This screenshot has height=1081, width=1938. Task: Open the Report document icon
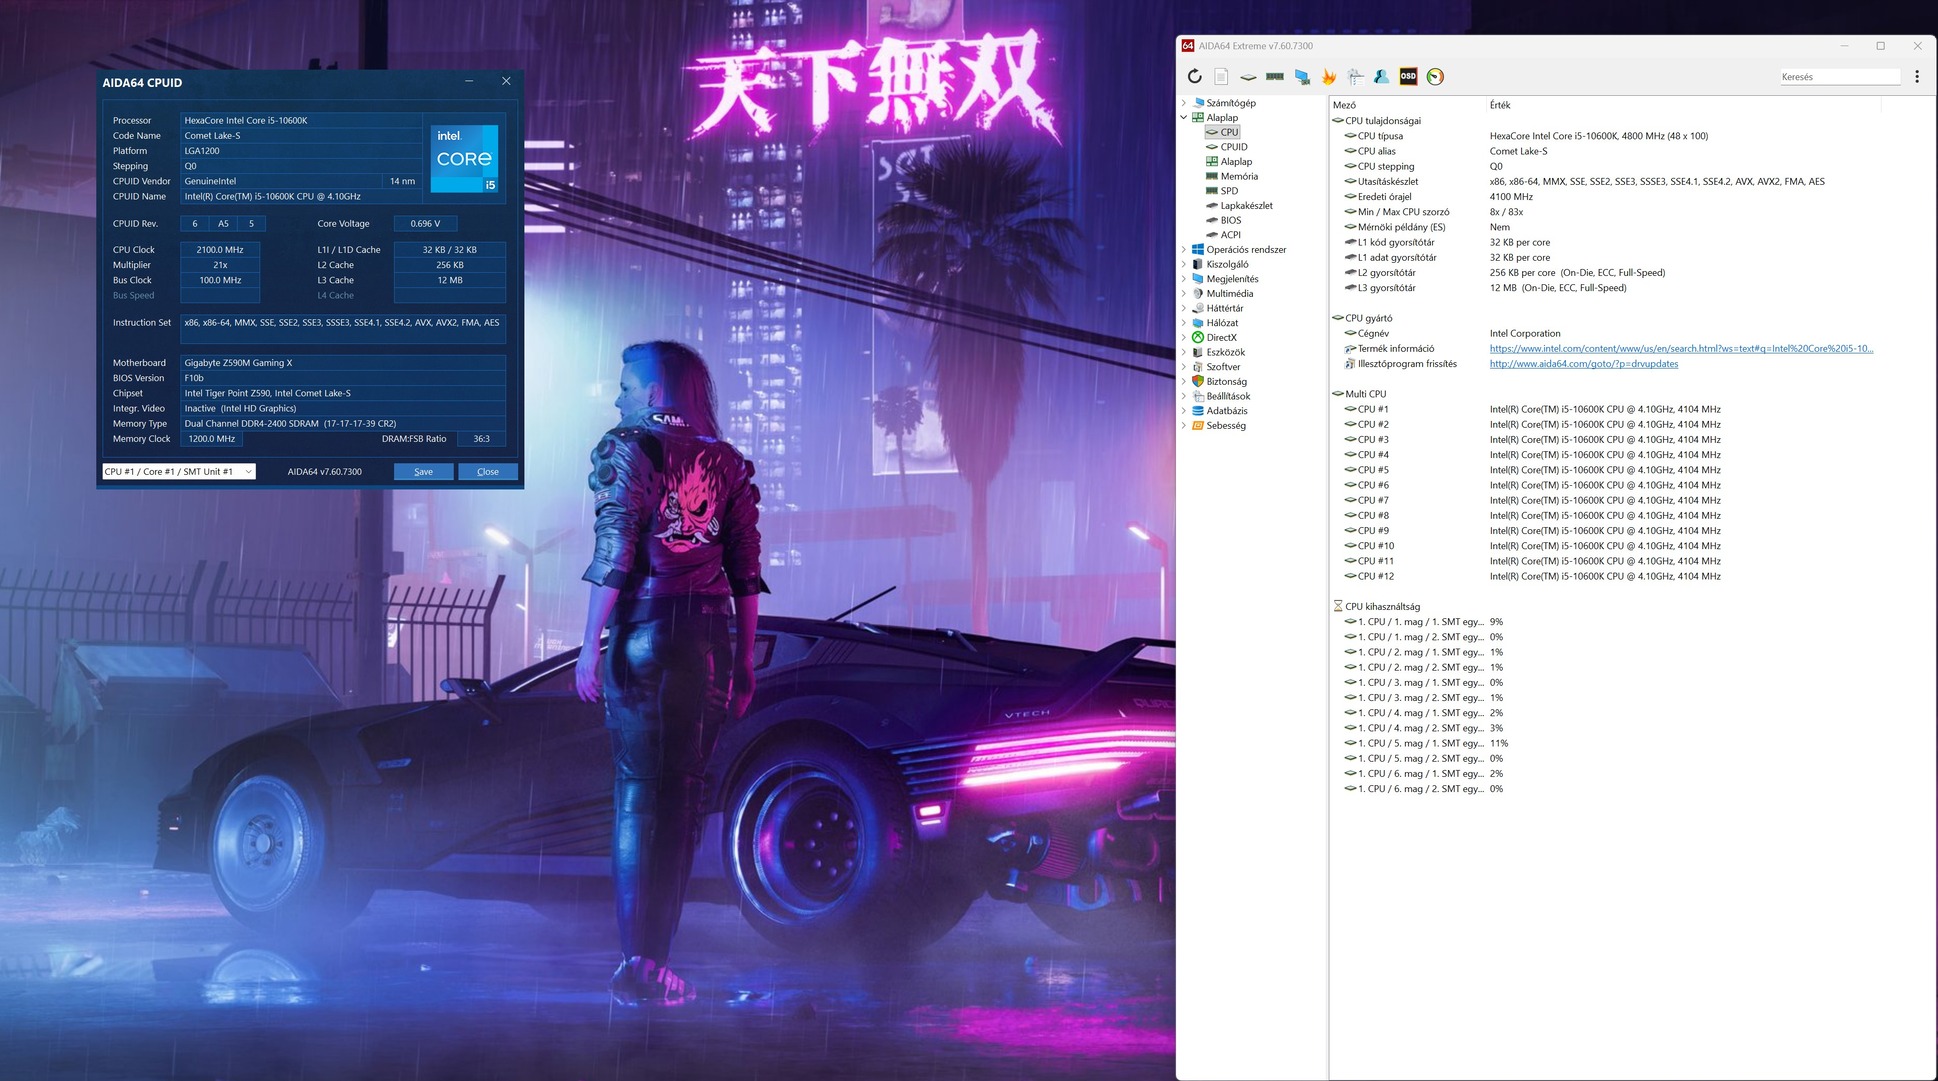click(1221, 77)
